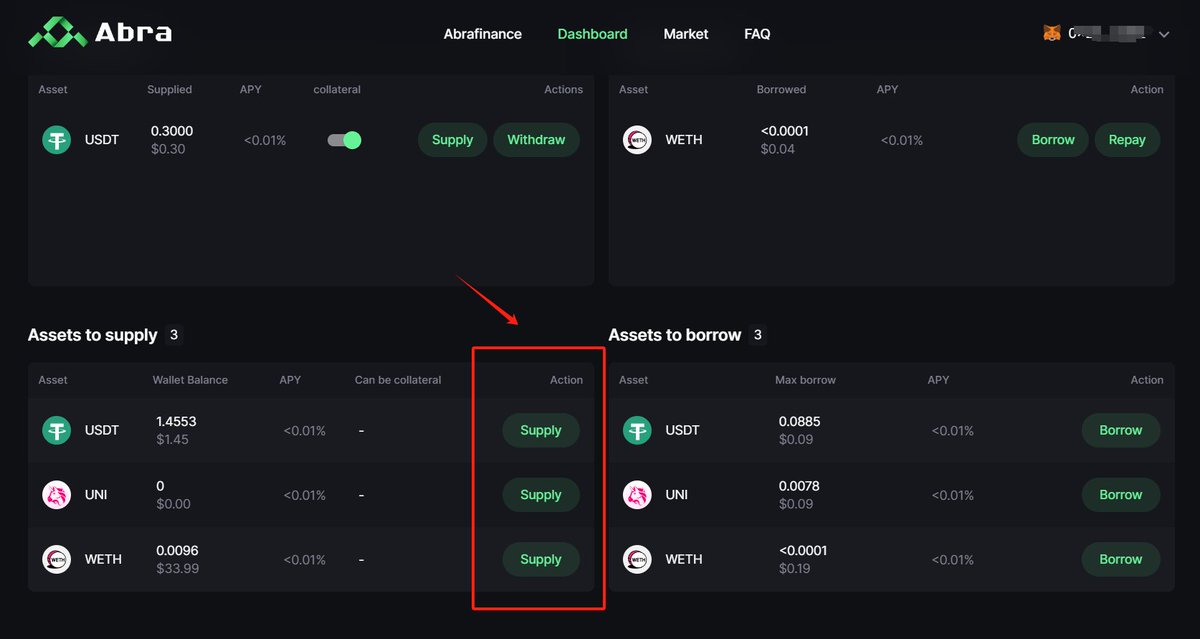The image size is (1200, 639).
Task: Click the Assets to borrow count badge 3
Action: pos(757,335)
